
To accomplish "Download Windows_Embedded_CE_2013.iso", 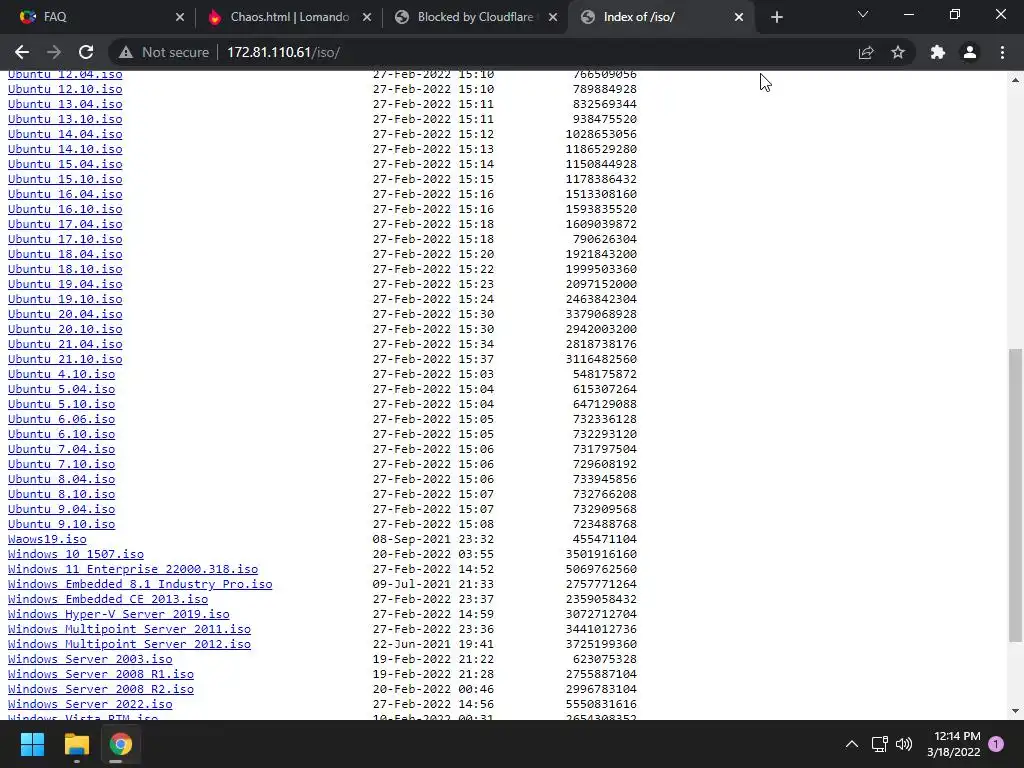I will [x=108, y=600].
